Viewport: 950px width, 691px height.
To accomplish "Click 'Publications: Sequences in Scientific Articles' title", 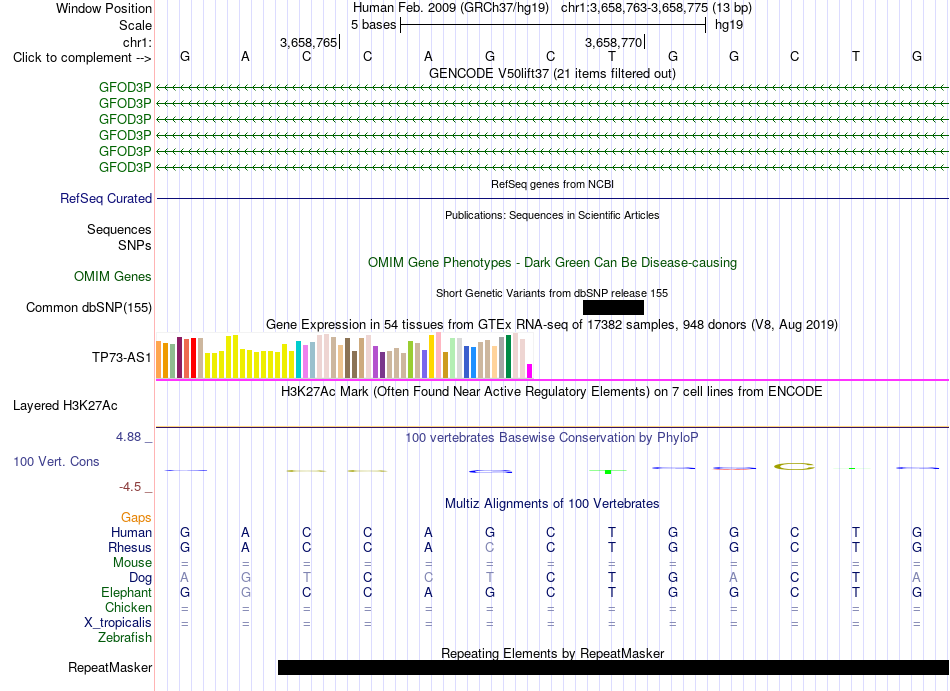I will (x=553, y=215).
